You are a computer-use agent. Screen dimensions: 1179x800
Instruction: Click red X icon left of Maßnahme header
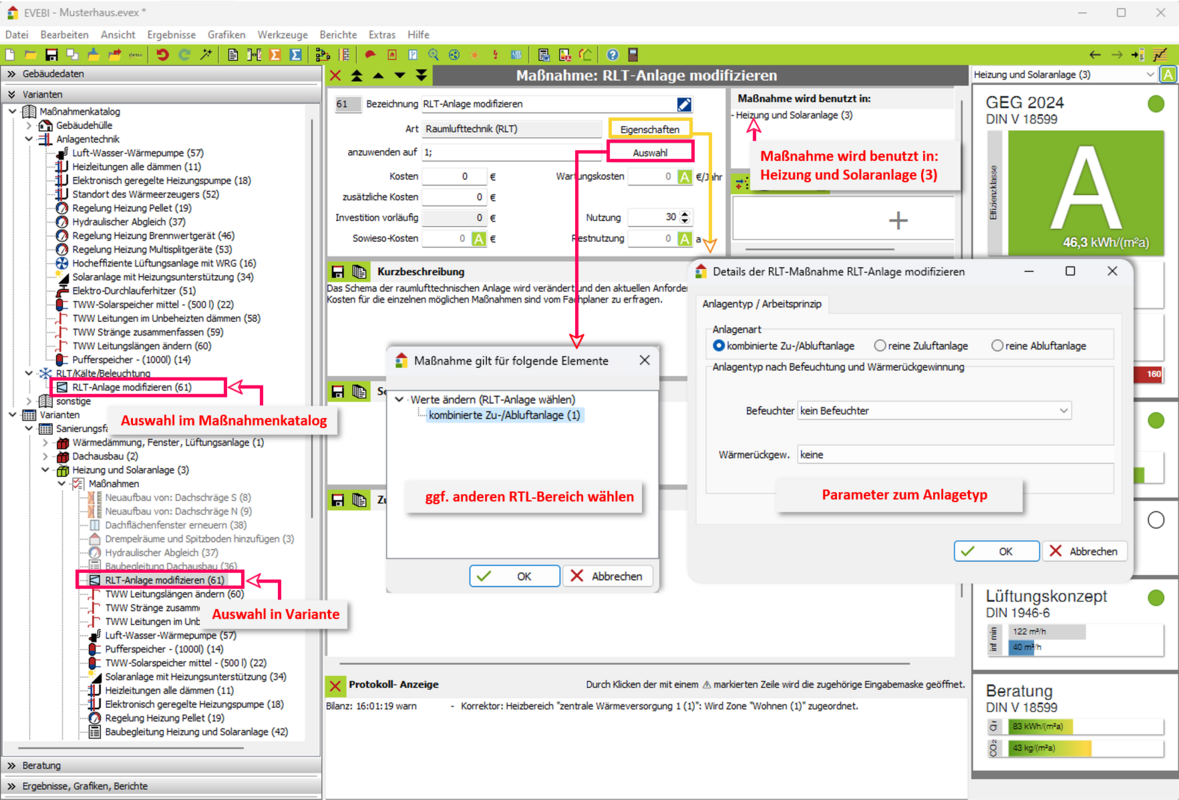(x=335, y=76)
